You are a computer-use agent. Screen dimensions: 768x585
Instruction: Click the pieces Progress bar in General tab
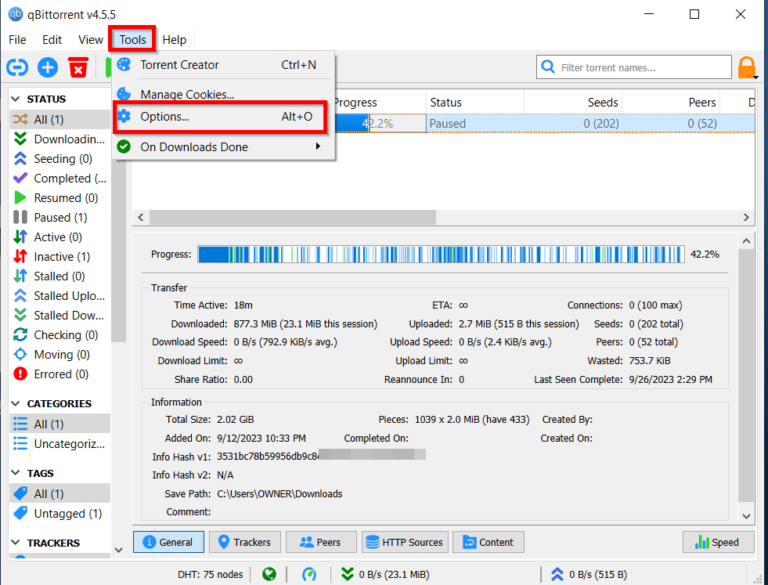tap(441, 254)
